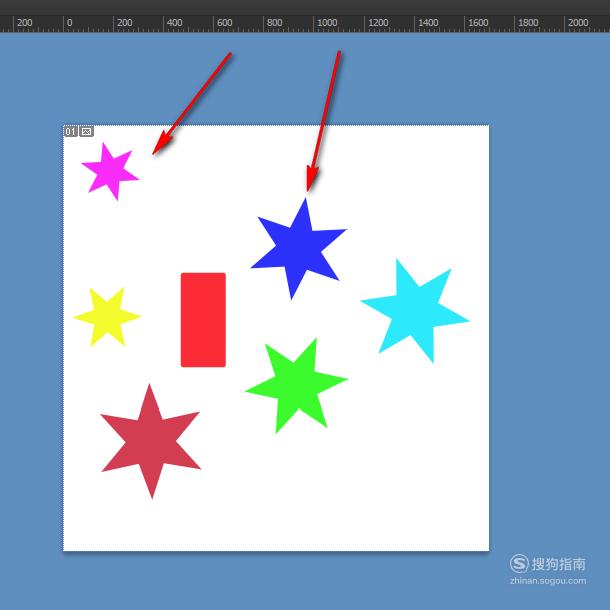Select the yellow star shape
Screen dimensions: 610x610
(107, 317)
